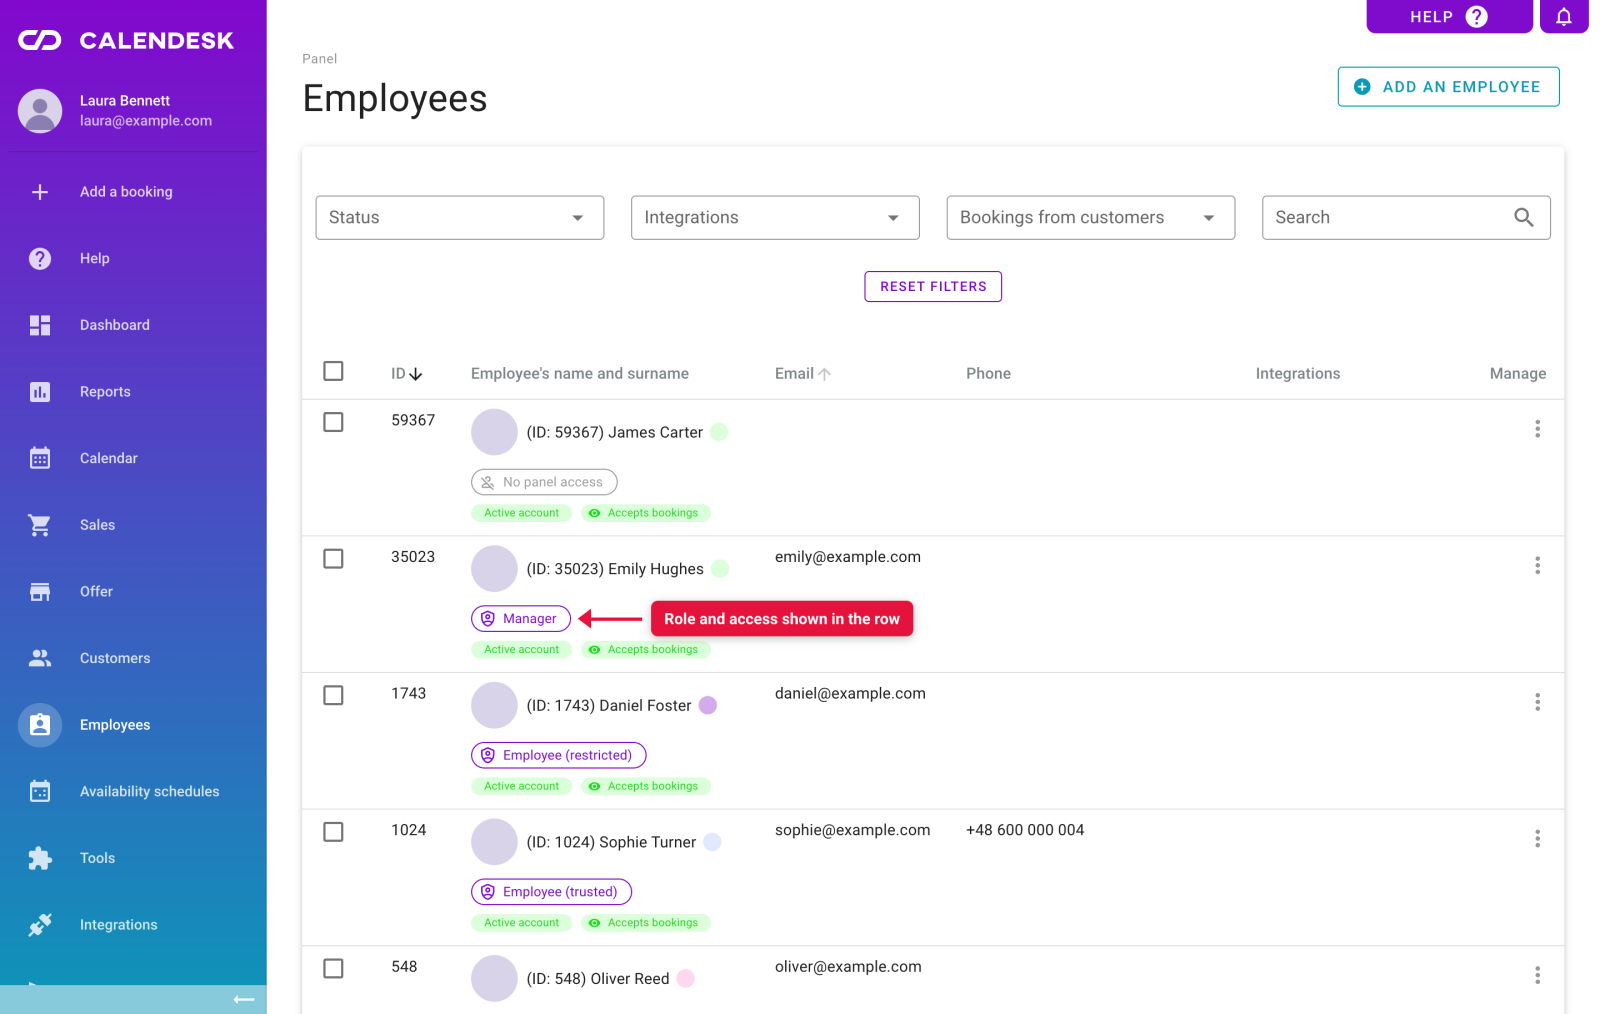Click Oliver Reed's pink color dot
Image resolution: width=1600 pixels, height=1014 pixels.
click(686, 978)
